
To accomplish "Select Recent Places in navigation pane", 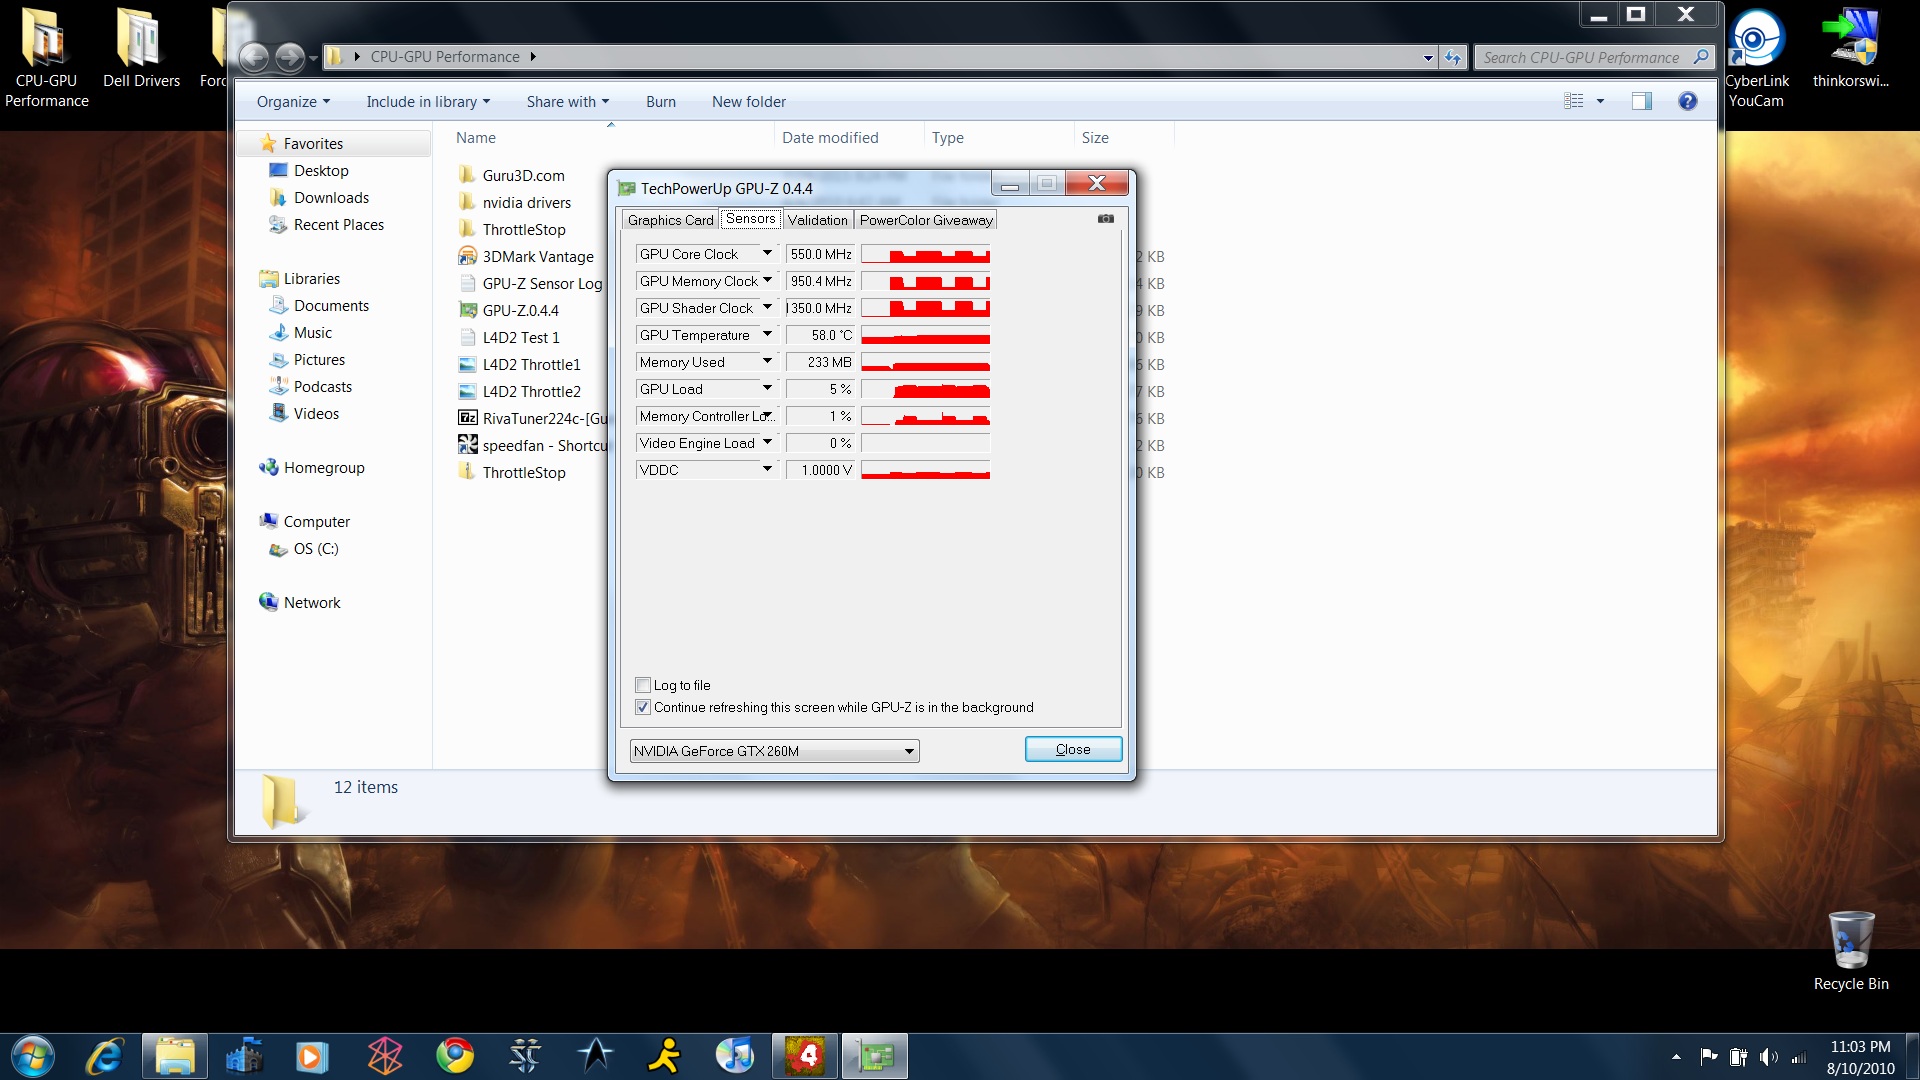I will click(x=338, y=225).
